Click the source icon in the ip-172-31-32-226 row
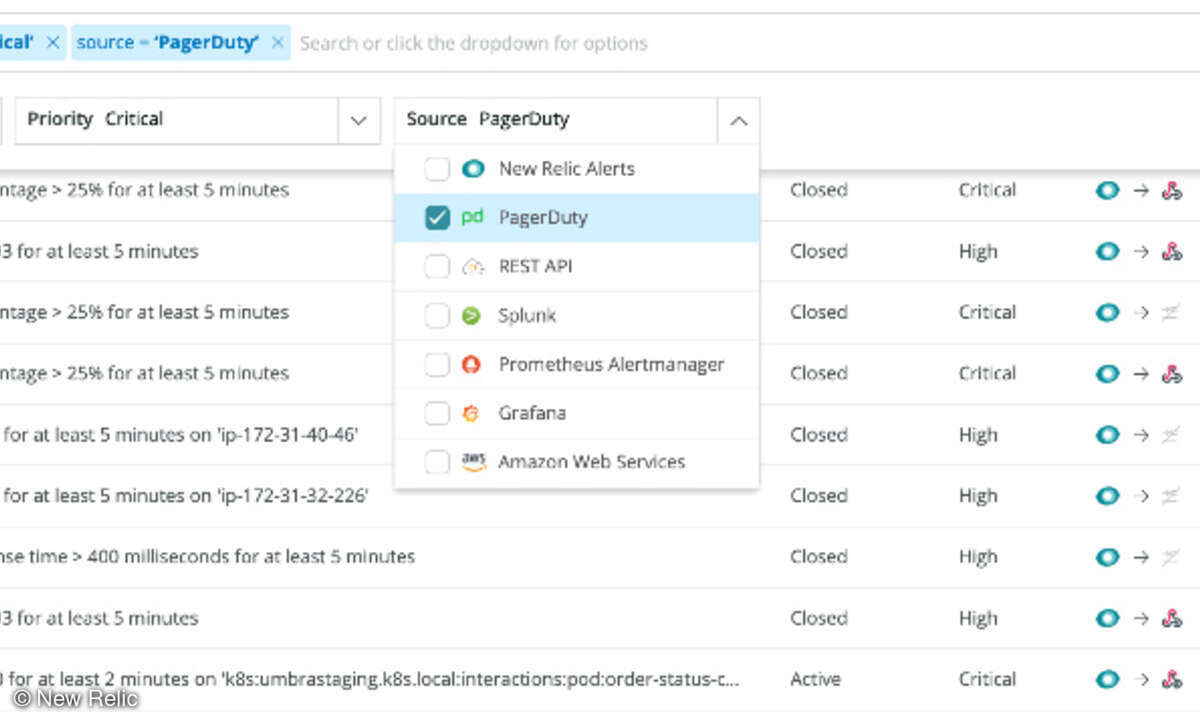This screenshot has height=720, width=1200. coord(1107,496)
